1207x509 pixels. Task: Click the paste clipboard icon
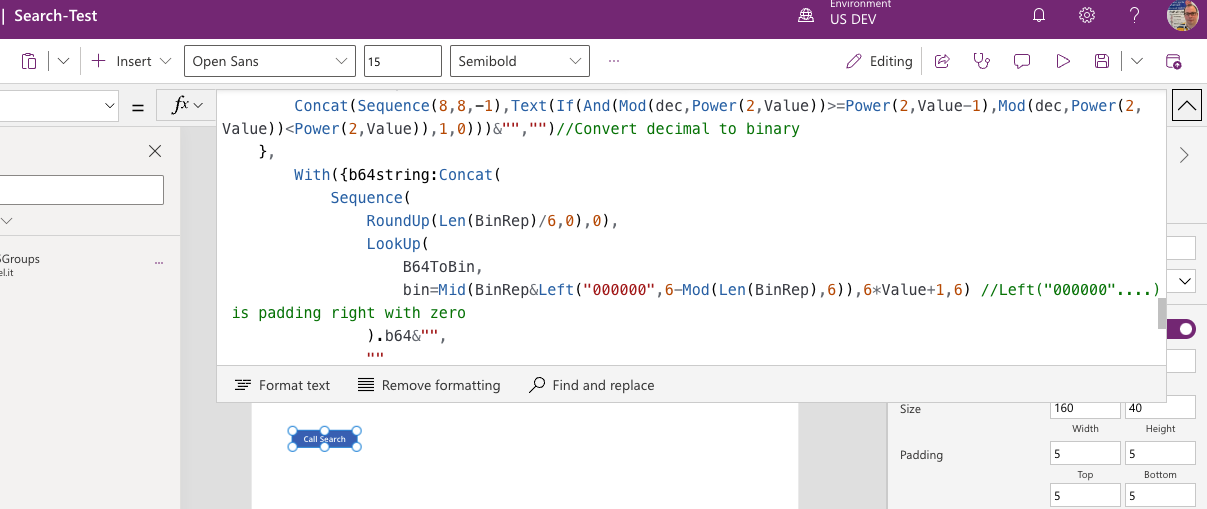click(x=29, y=61)
